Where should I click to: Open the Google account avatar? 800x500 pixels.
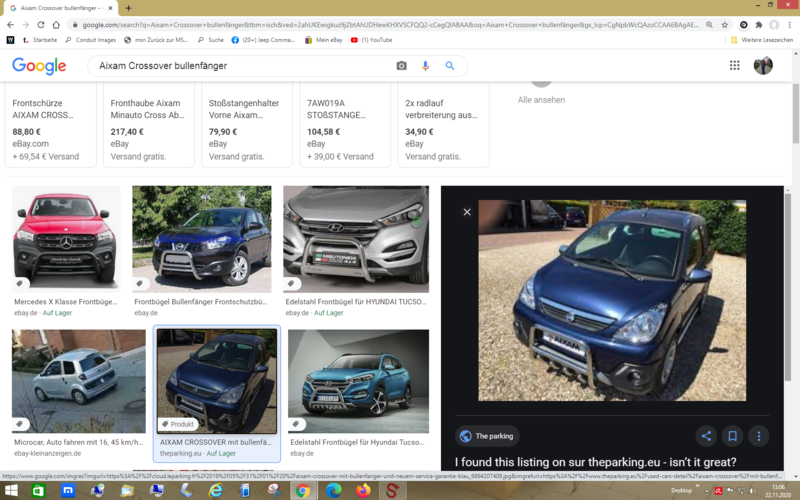[763, 65]
